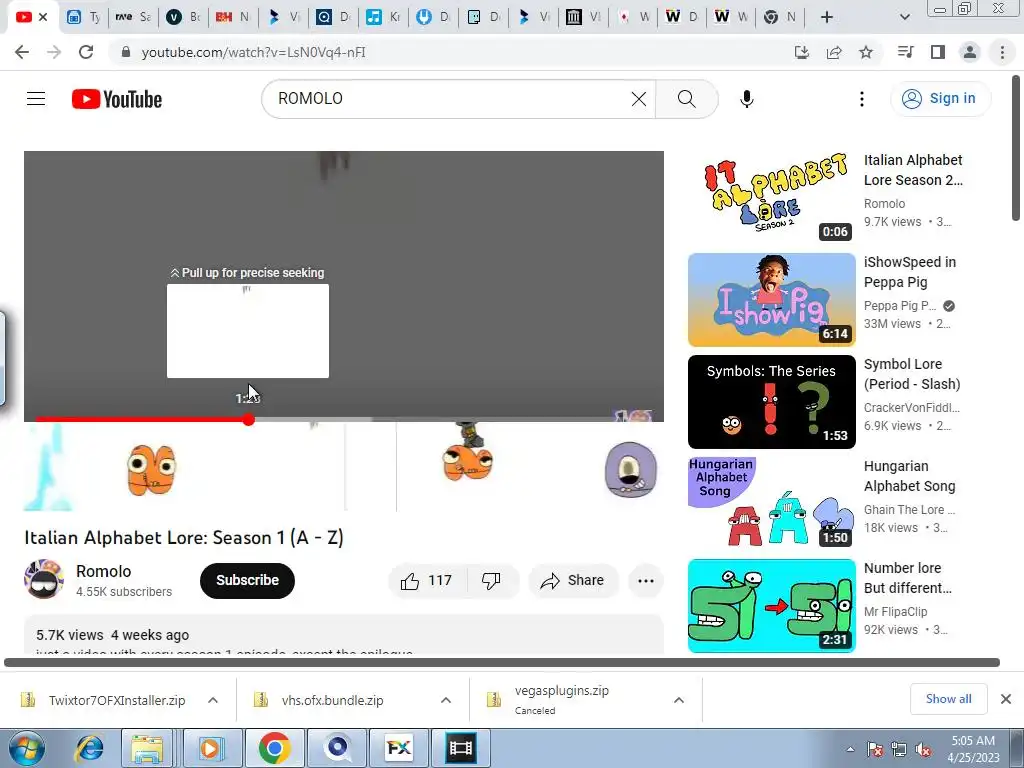Open the Chrome three-dot menu

[x=1002, y=52]
